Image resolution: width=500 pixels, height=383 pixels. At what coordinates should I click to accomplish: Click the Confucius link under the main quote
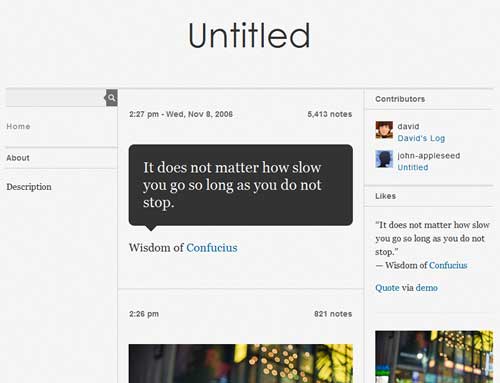tap(212, 248)
